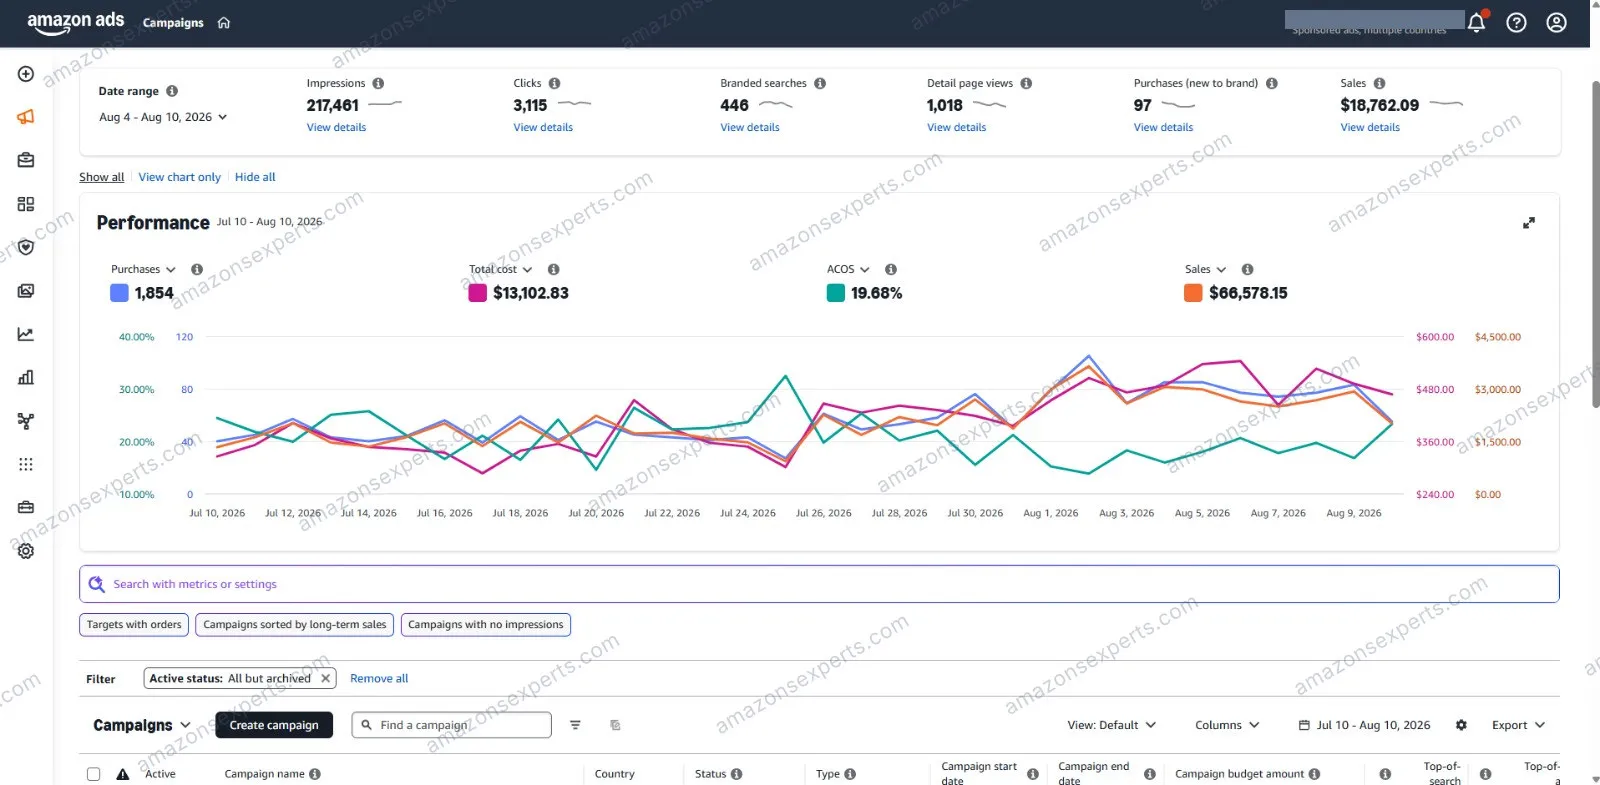Click the Create campaign button

(274, 725)
